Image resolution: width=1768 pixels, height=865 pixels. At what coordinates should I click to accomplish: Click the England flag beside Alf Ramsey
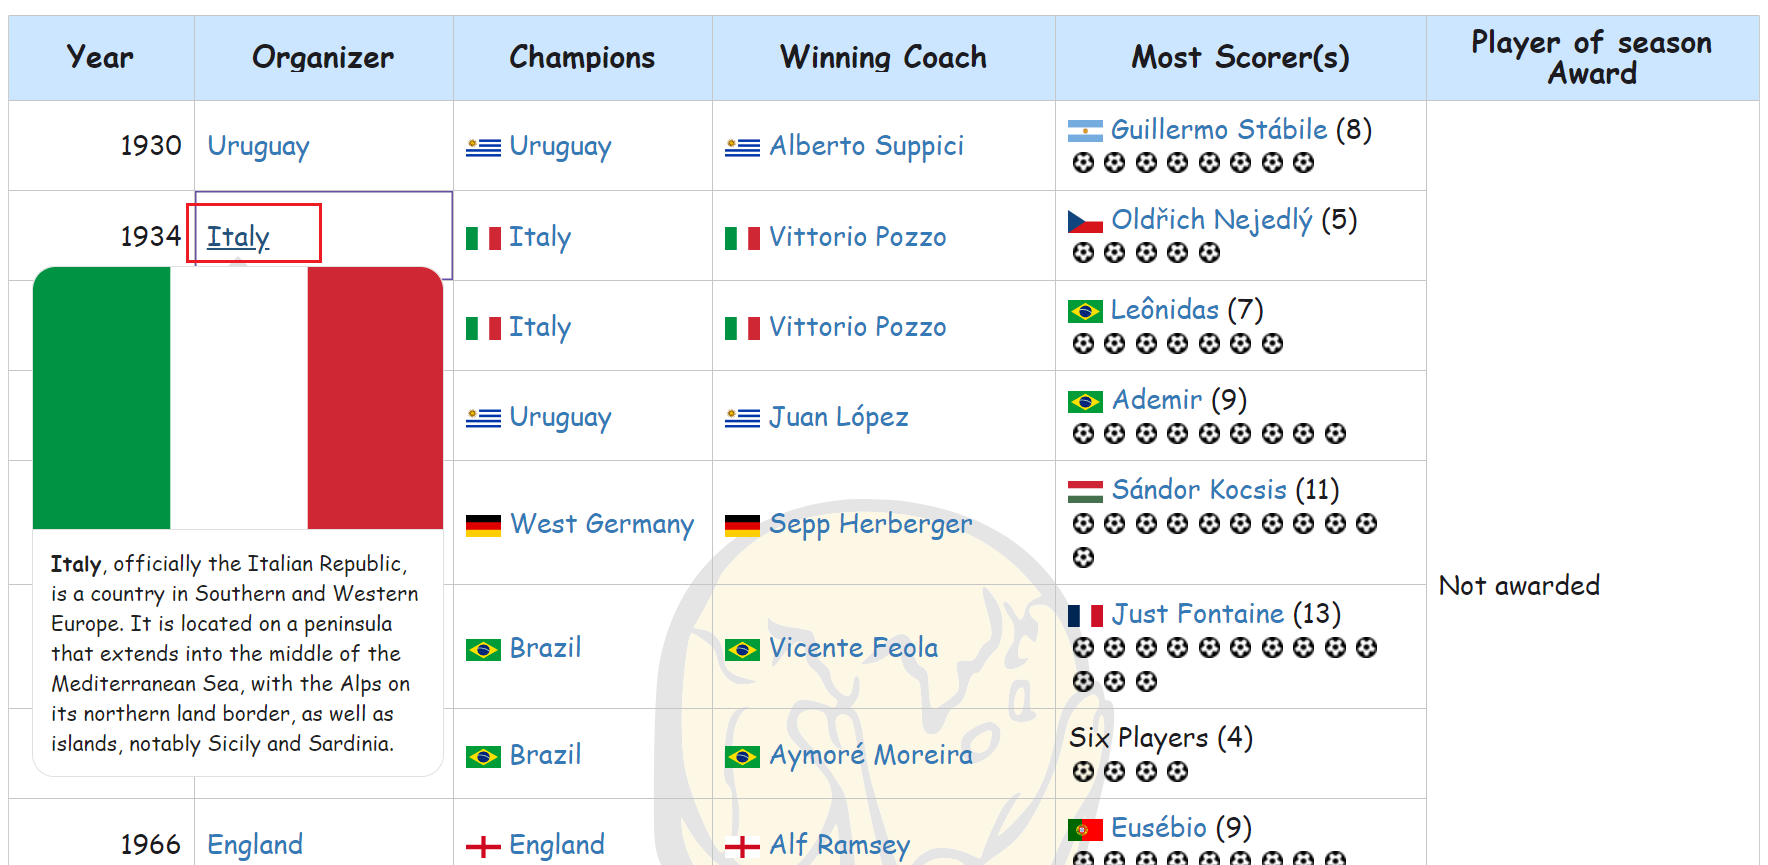742,847
